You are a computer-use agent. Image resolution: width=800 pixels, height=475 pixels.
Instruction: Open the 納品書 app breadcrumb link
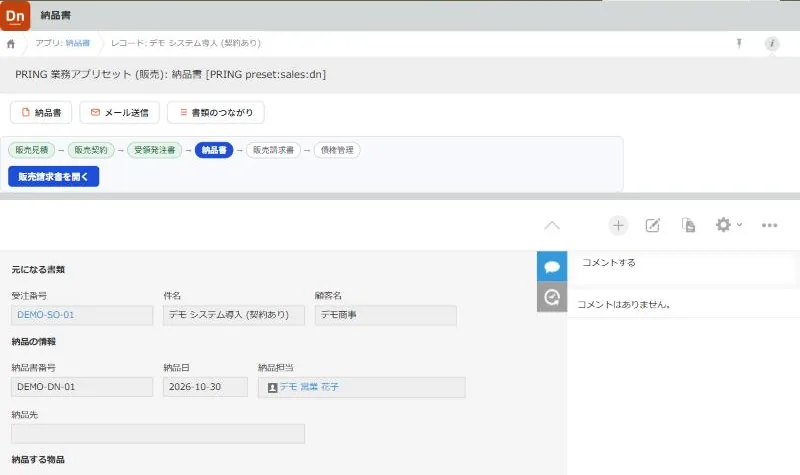[78, 43]
